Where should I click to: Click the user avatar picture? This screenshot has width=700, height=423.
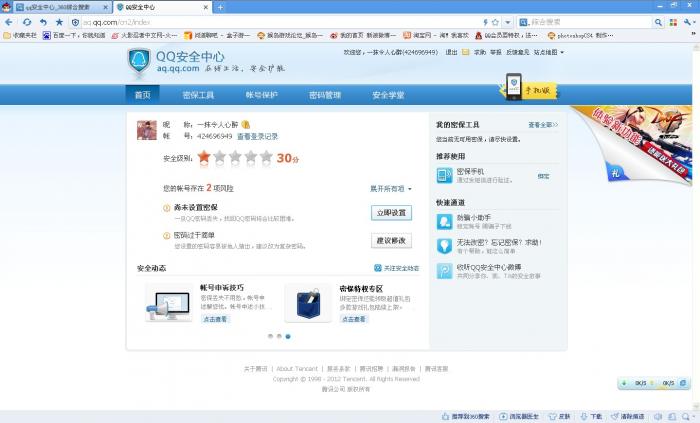click(x=147, y=130)
